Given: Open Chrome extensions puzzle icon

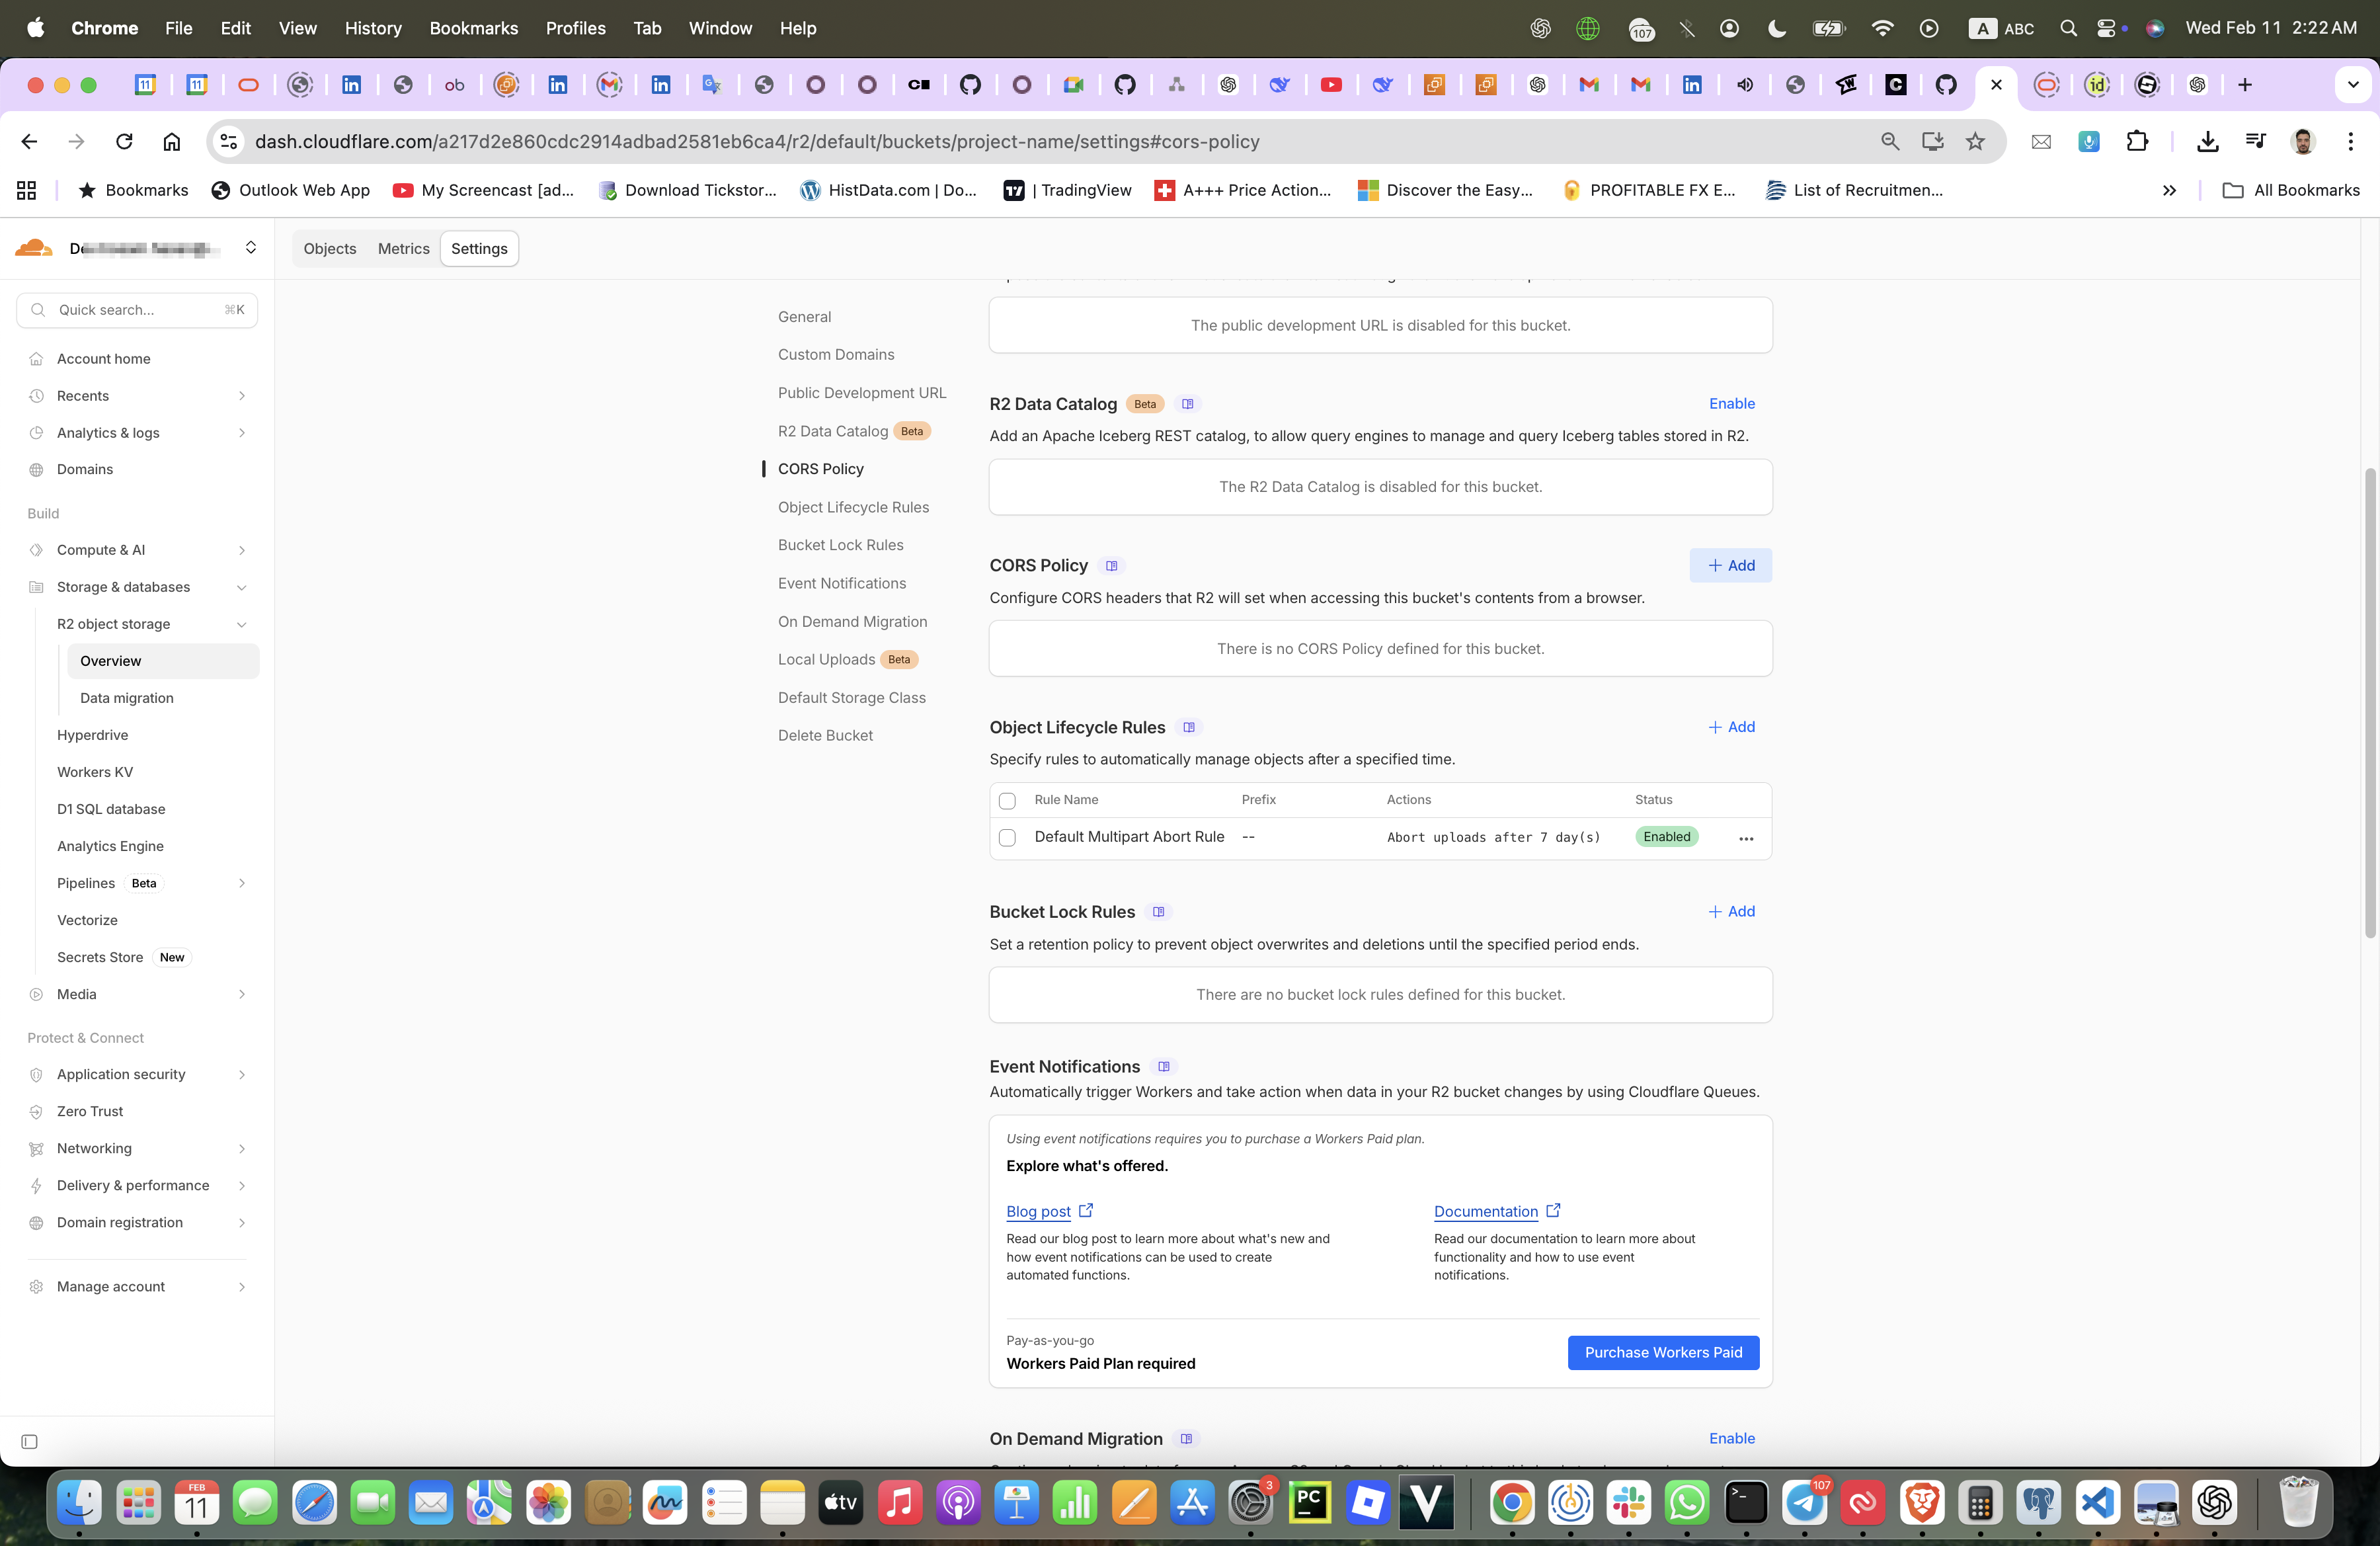Looking at the screenshot, I should [x=2137, y=142].
